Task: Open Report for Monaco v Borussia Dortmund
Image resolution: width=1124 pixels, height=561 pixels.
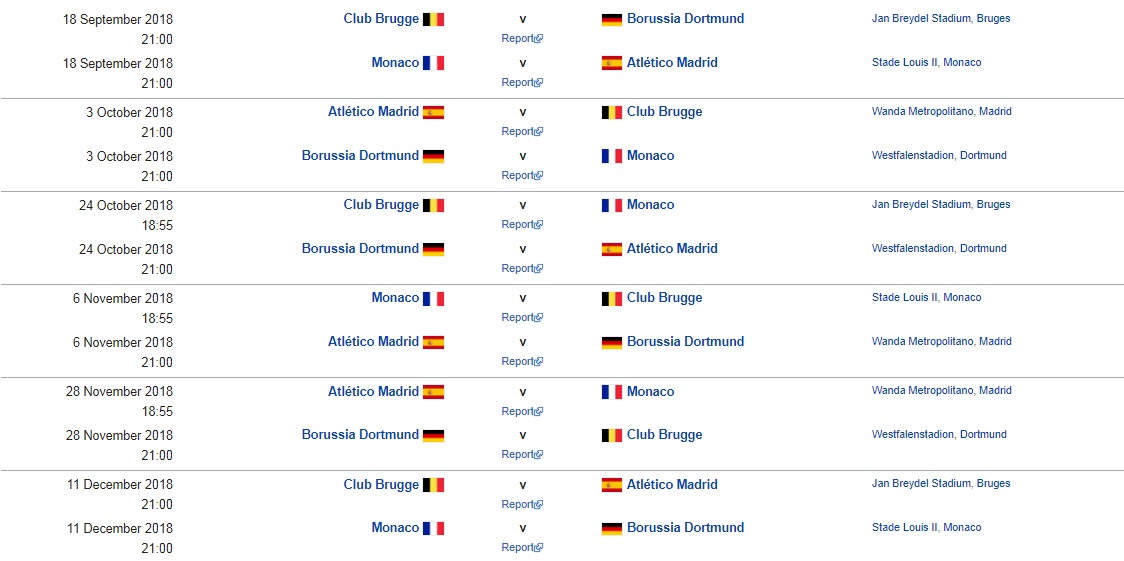Action: (519, 548)
